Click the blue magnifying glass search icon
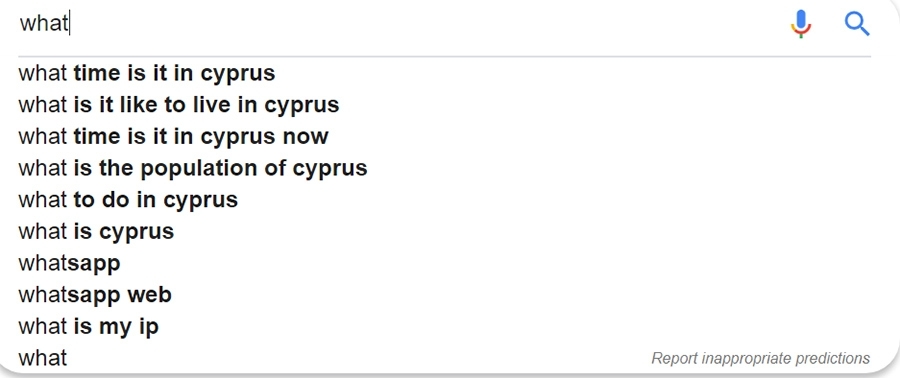This screenshot has width=900, height=378. [857, 24]
